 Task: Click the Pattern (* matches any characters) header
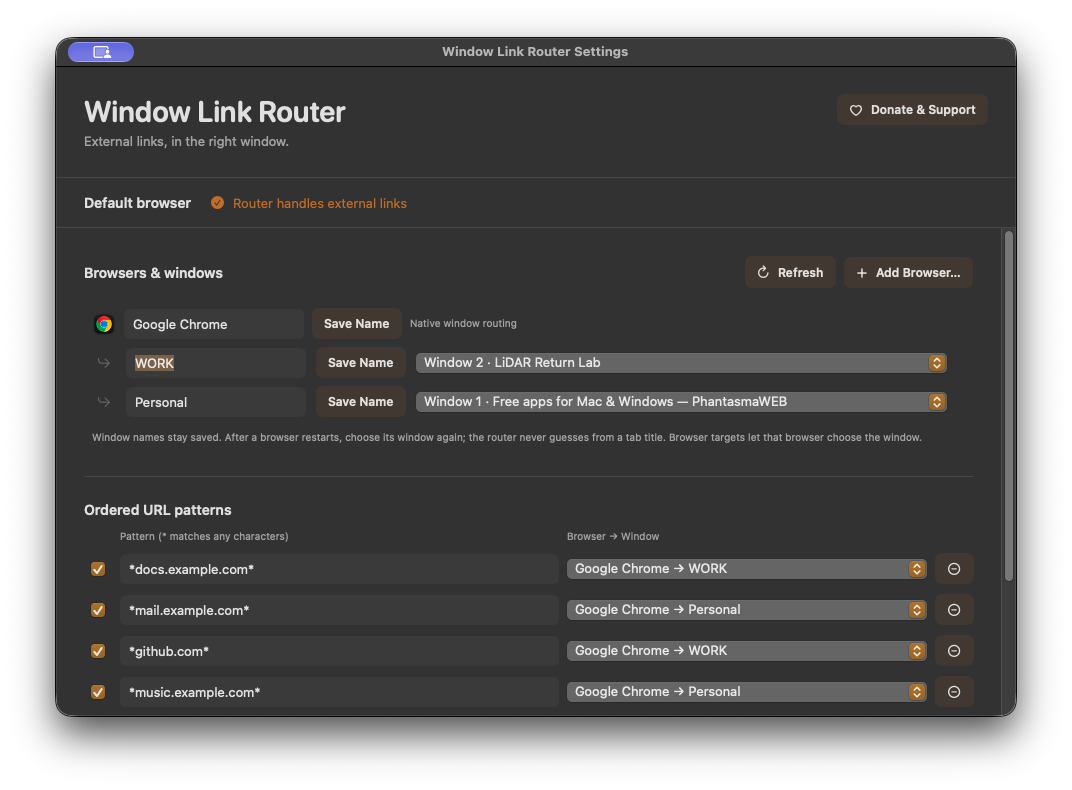pos(204,536)
